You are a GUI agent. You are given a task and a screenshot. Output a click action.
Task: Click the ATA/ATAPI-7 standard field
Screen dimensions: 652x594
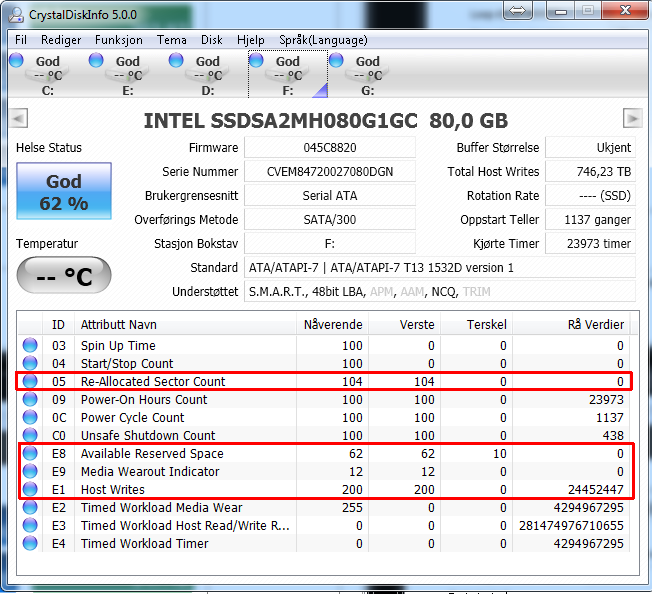[x=440, y=268]
